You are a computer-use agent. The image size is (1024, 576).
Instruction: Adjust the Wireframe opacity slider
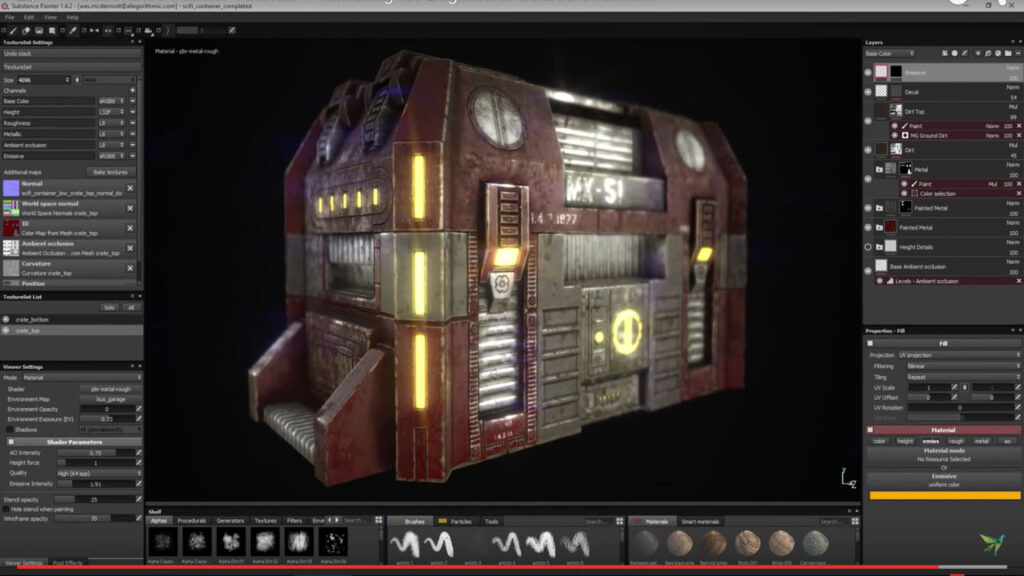[95, 519]
